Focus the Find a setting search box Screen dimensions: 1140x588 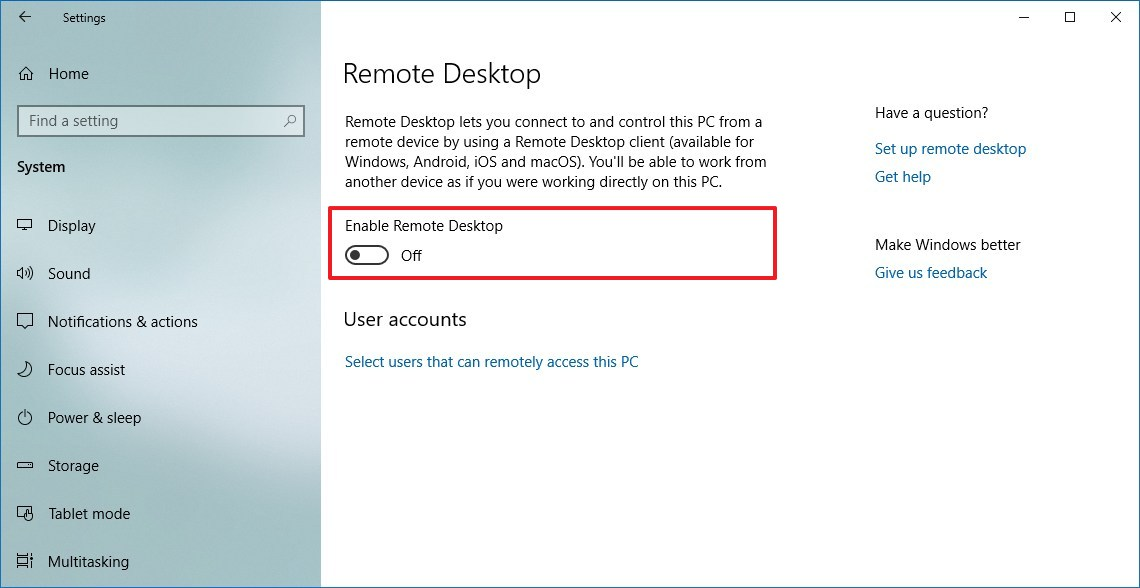[x=161, y=121]
